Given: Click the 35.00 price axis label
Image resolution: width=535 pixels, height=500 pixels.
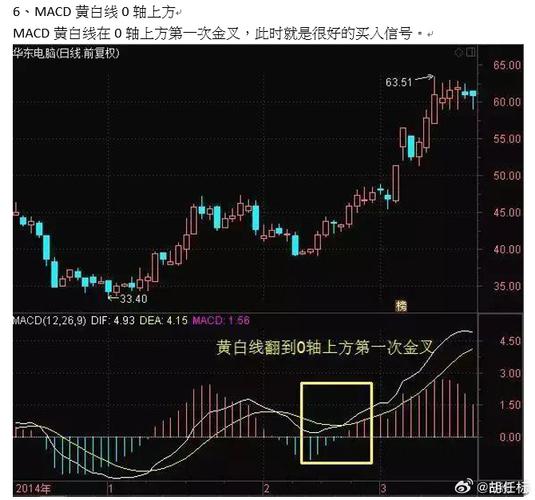Looking at the screenshot, I should 507,286.
